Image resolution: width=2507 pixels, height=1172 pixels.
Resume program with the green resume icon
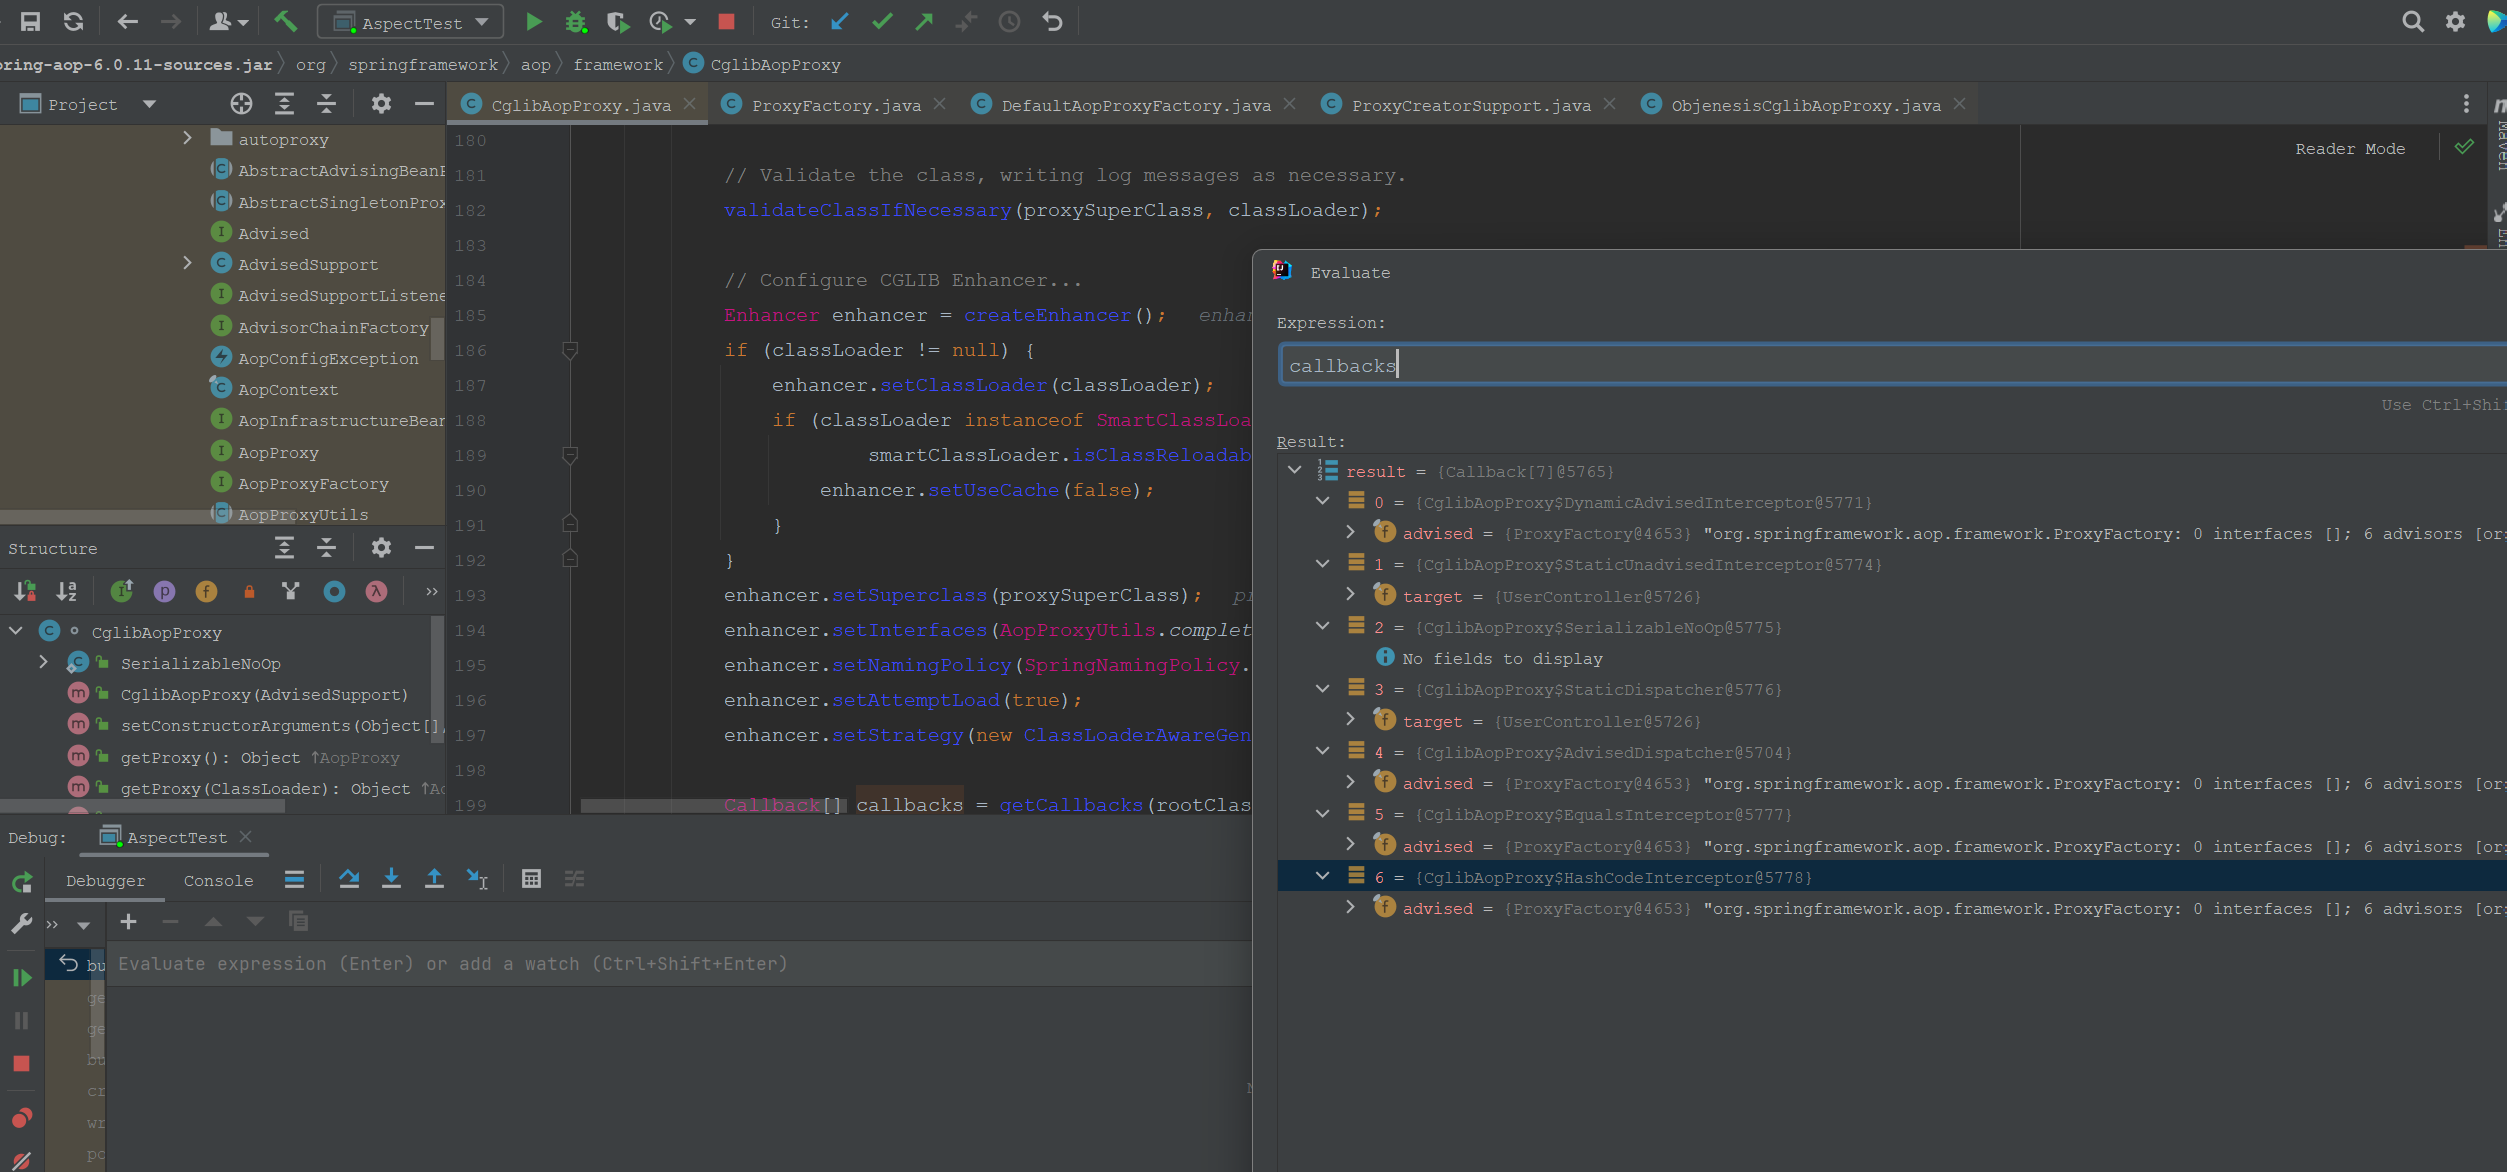coord(21,977)
